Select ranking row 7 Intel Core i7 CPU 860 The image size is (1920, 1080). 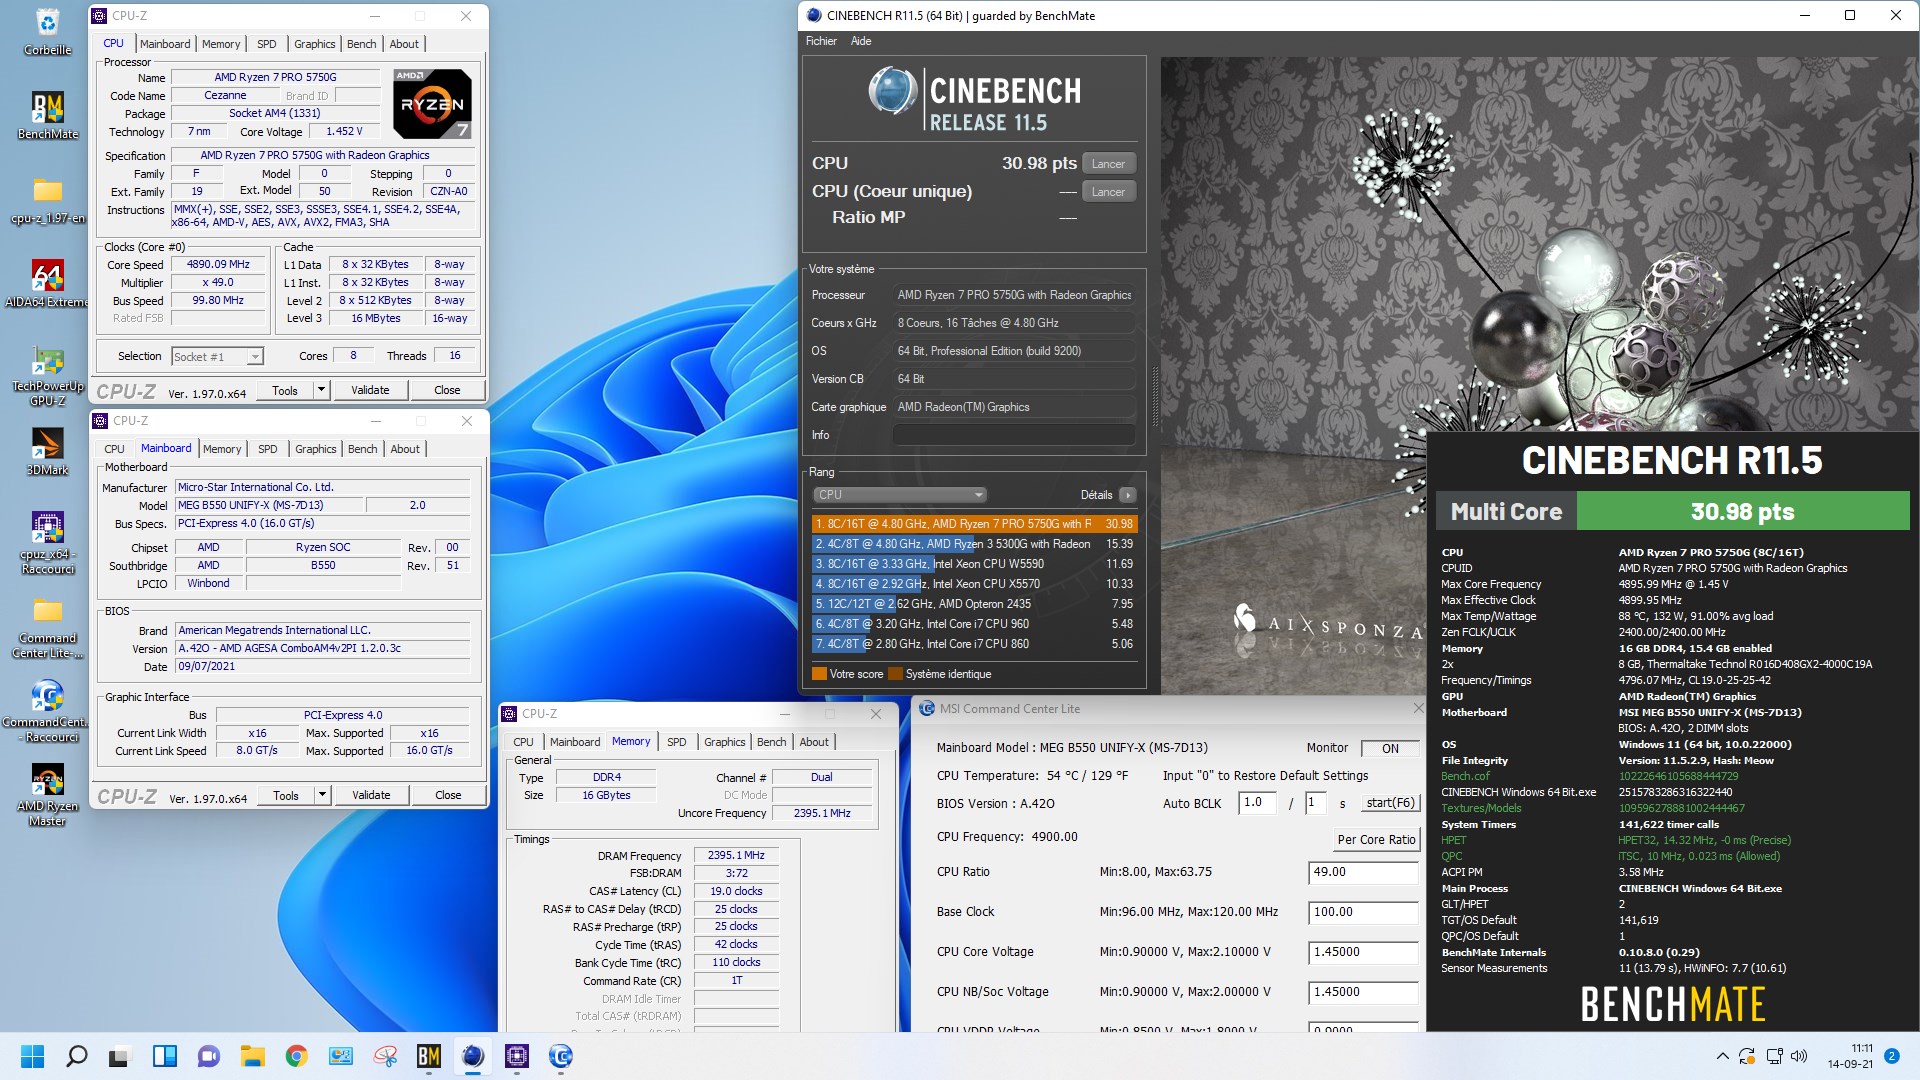tap(974, 644)
